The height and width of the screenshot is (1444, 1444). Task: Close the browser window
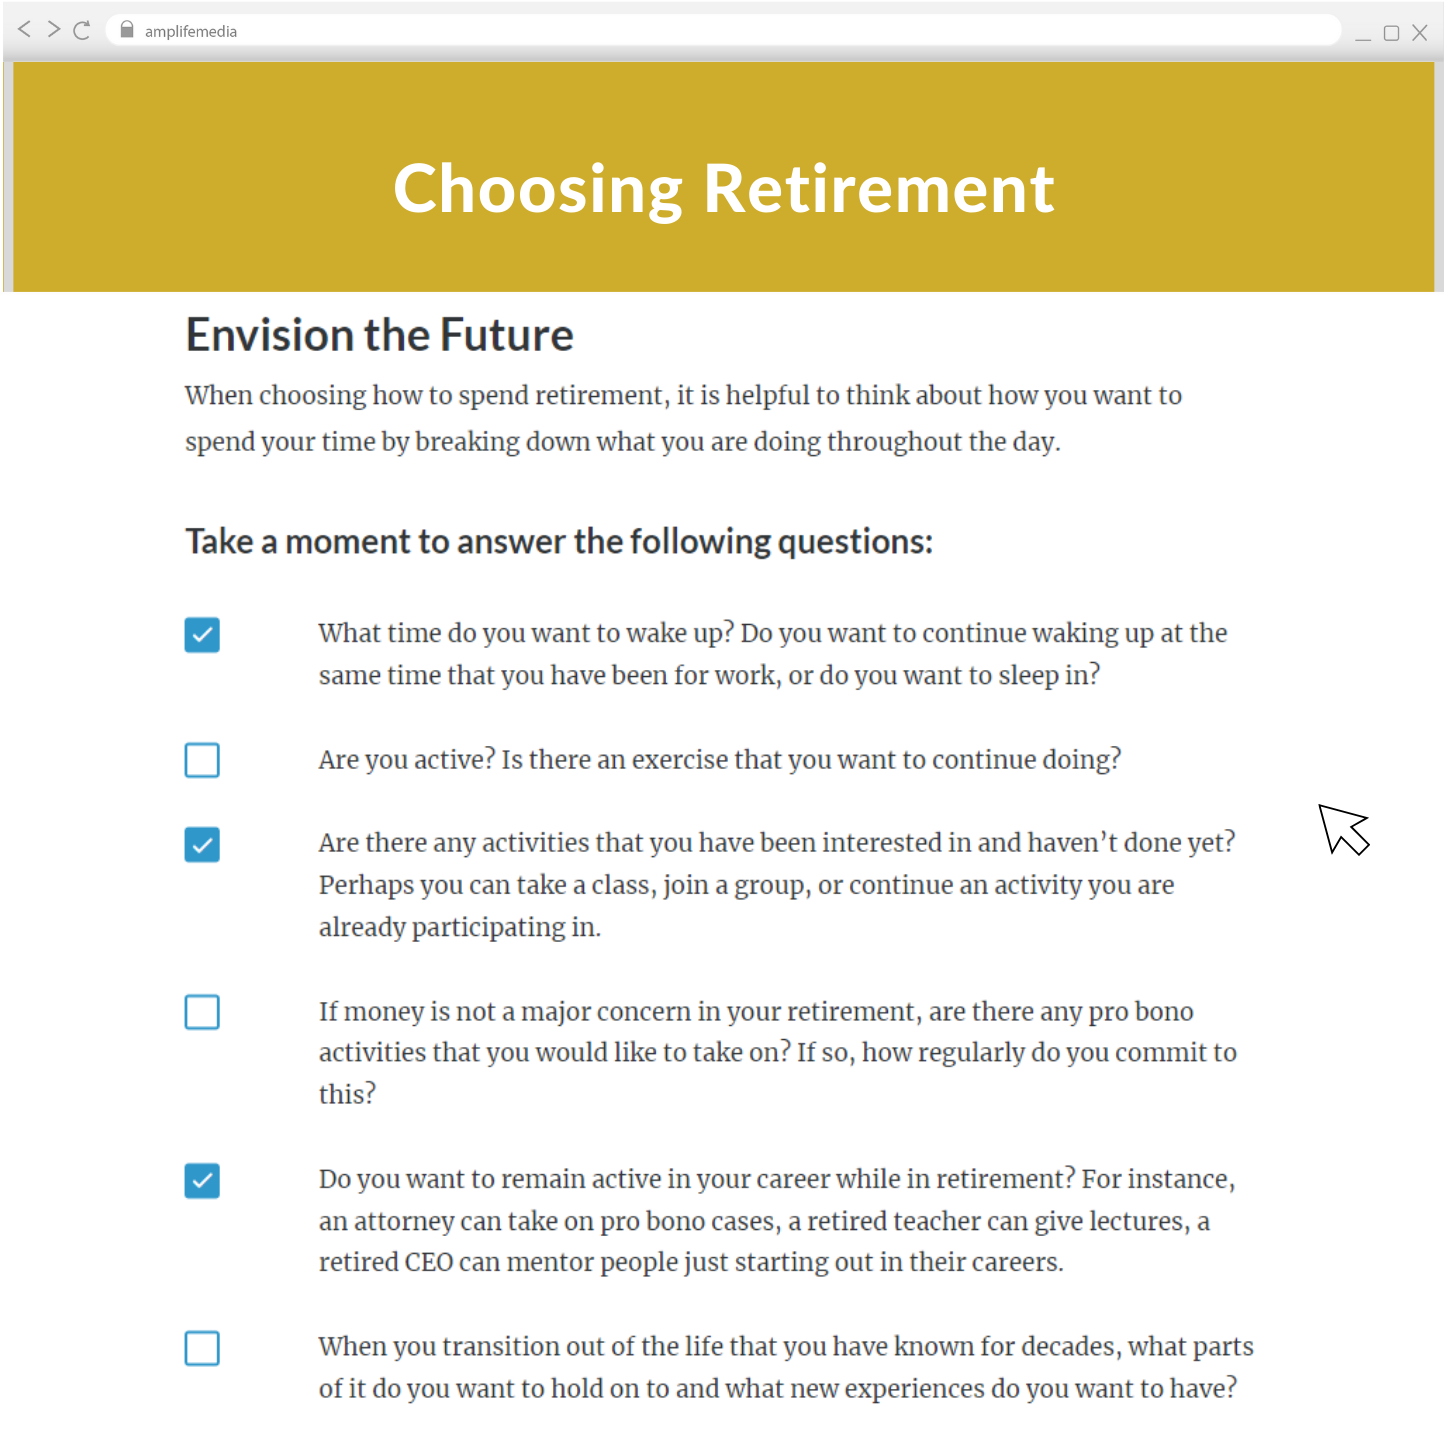(x=1421, y=32)
